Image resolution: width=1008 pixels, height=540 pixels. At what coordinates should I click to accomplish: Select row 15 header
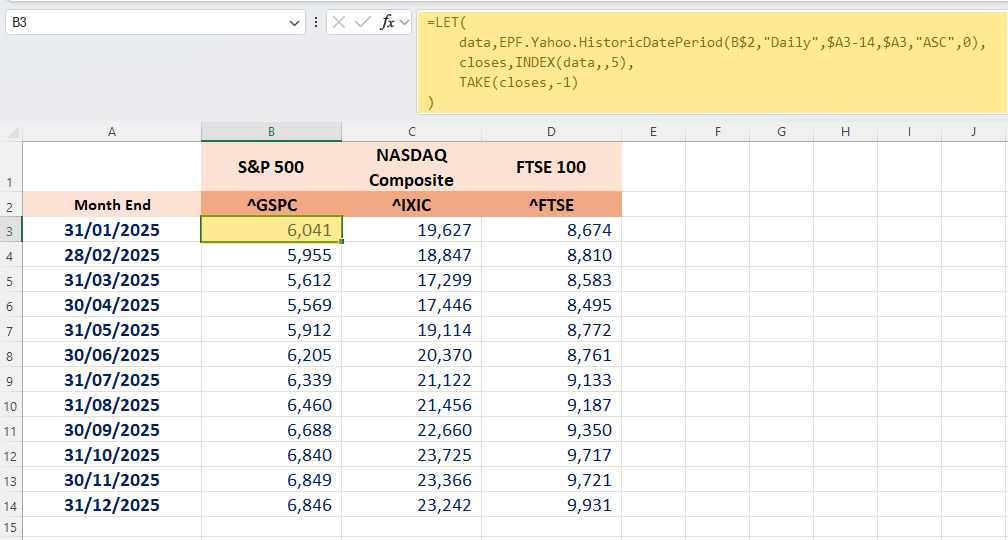click(11, 528)
